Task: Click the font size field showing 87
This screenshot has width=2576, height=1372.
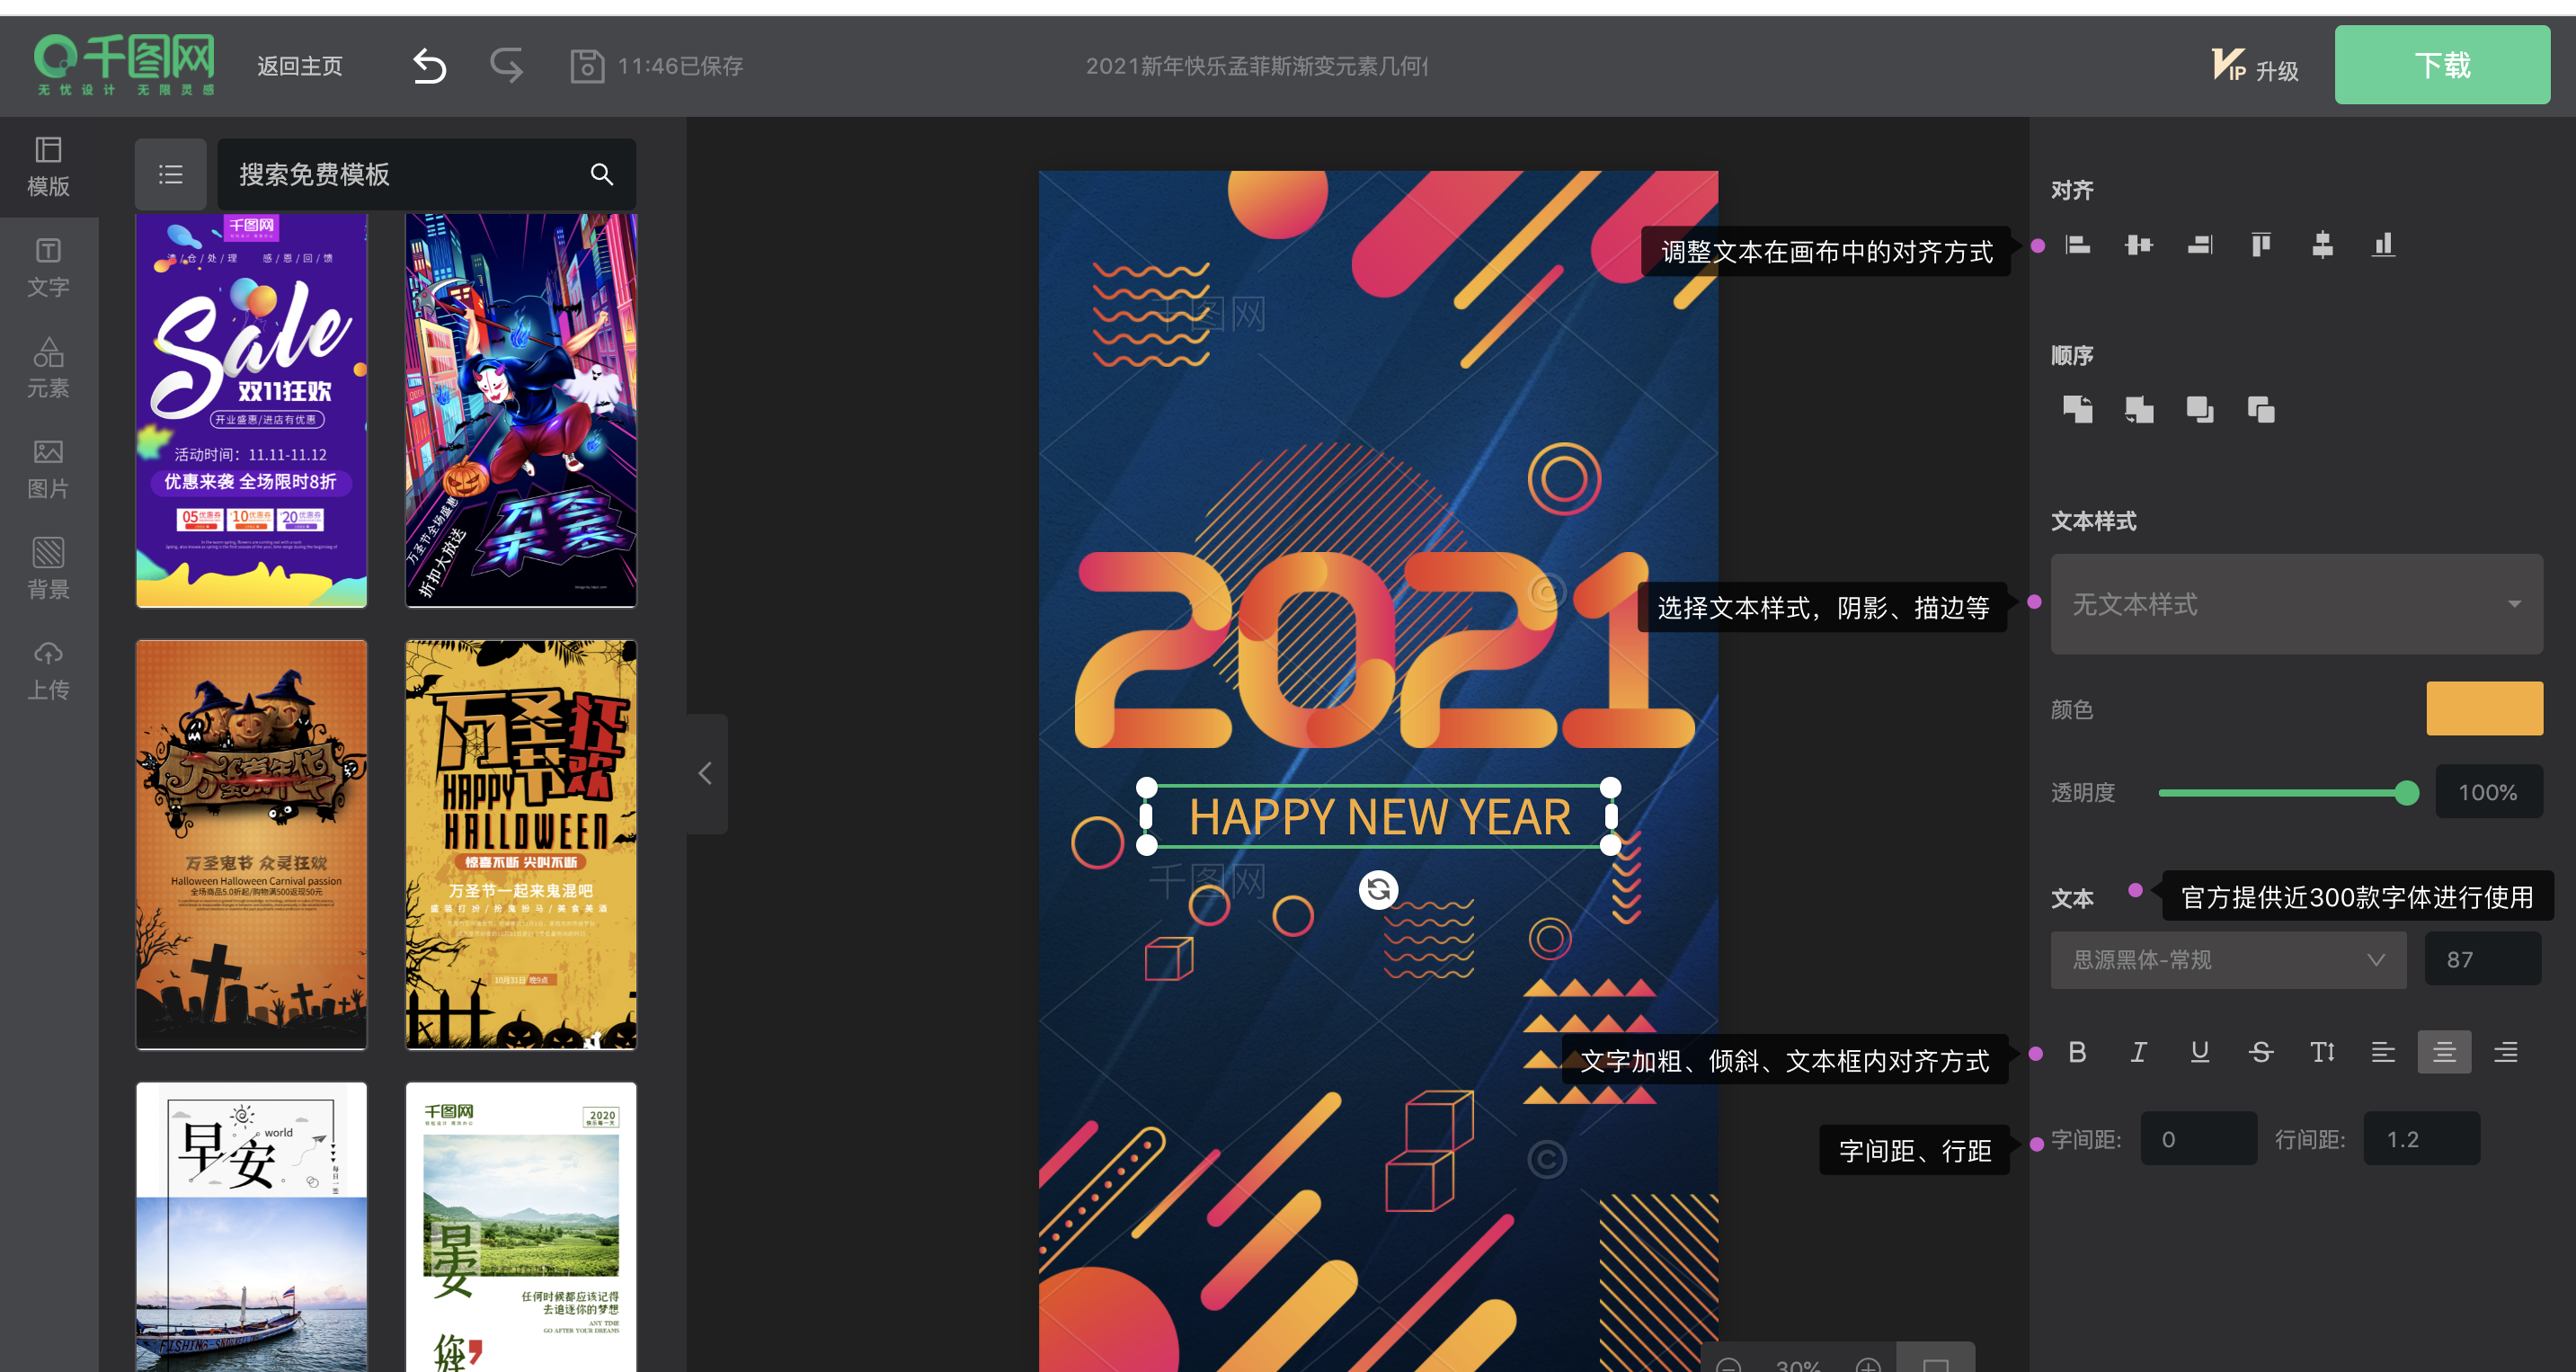Action: click(2482, 960)
